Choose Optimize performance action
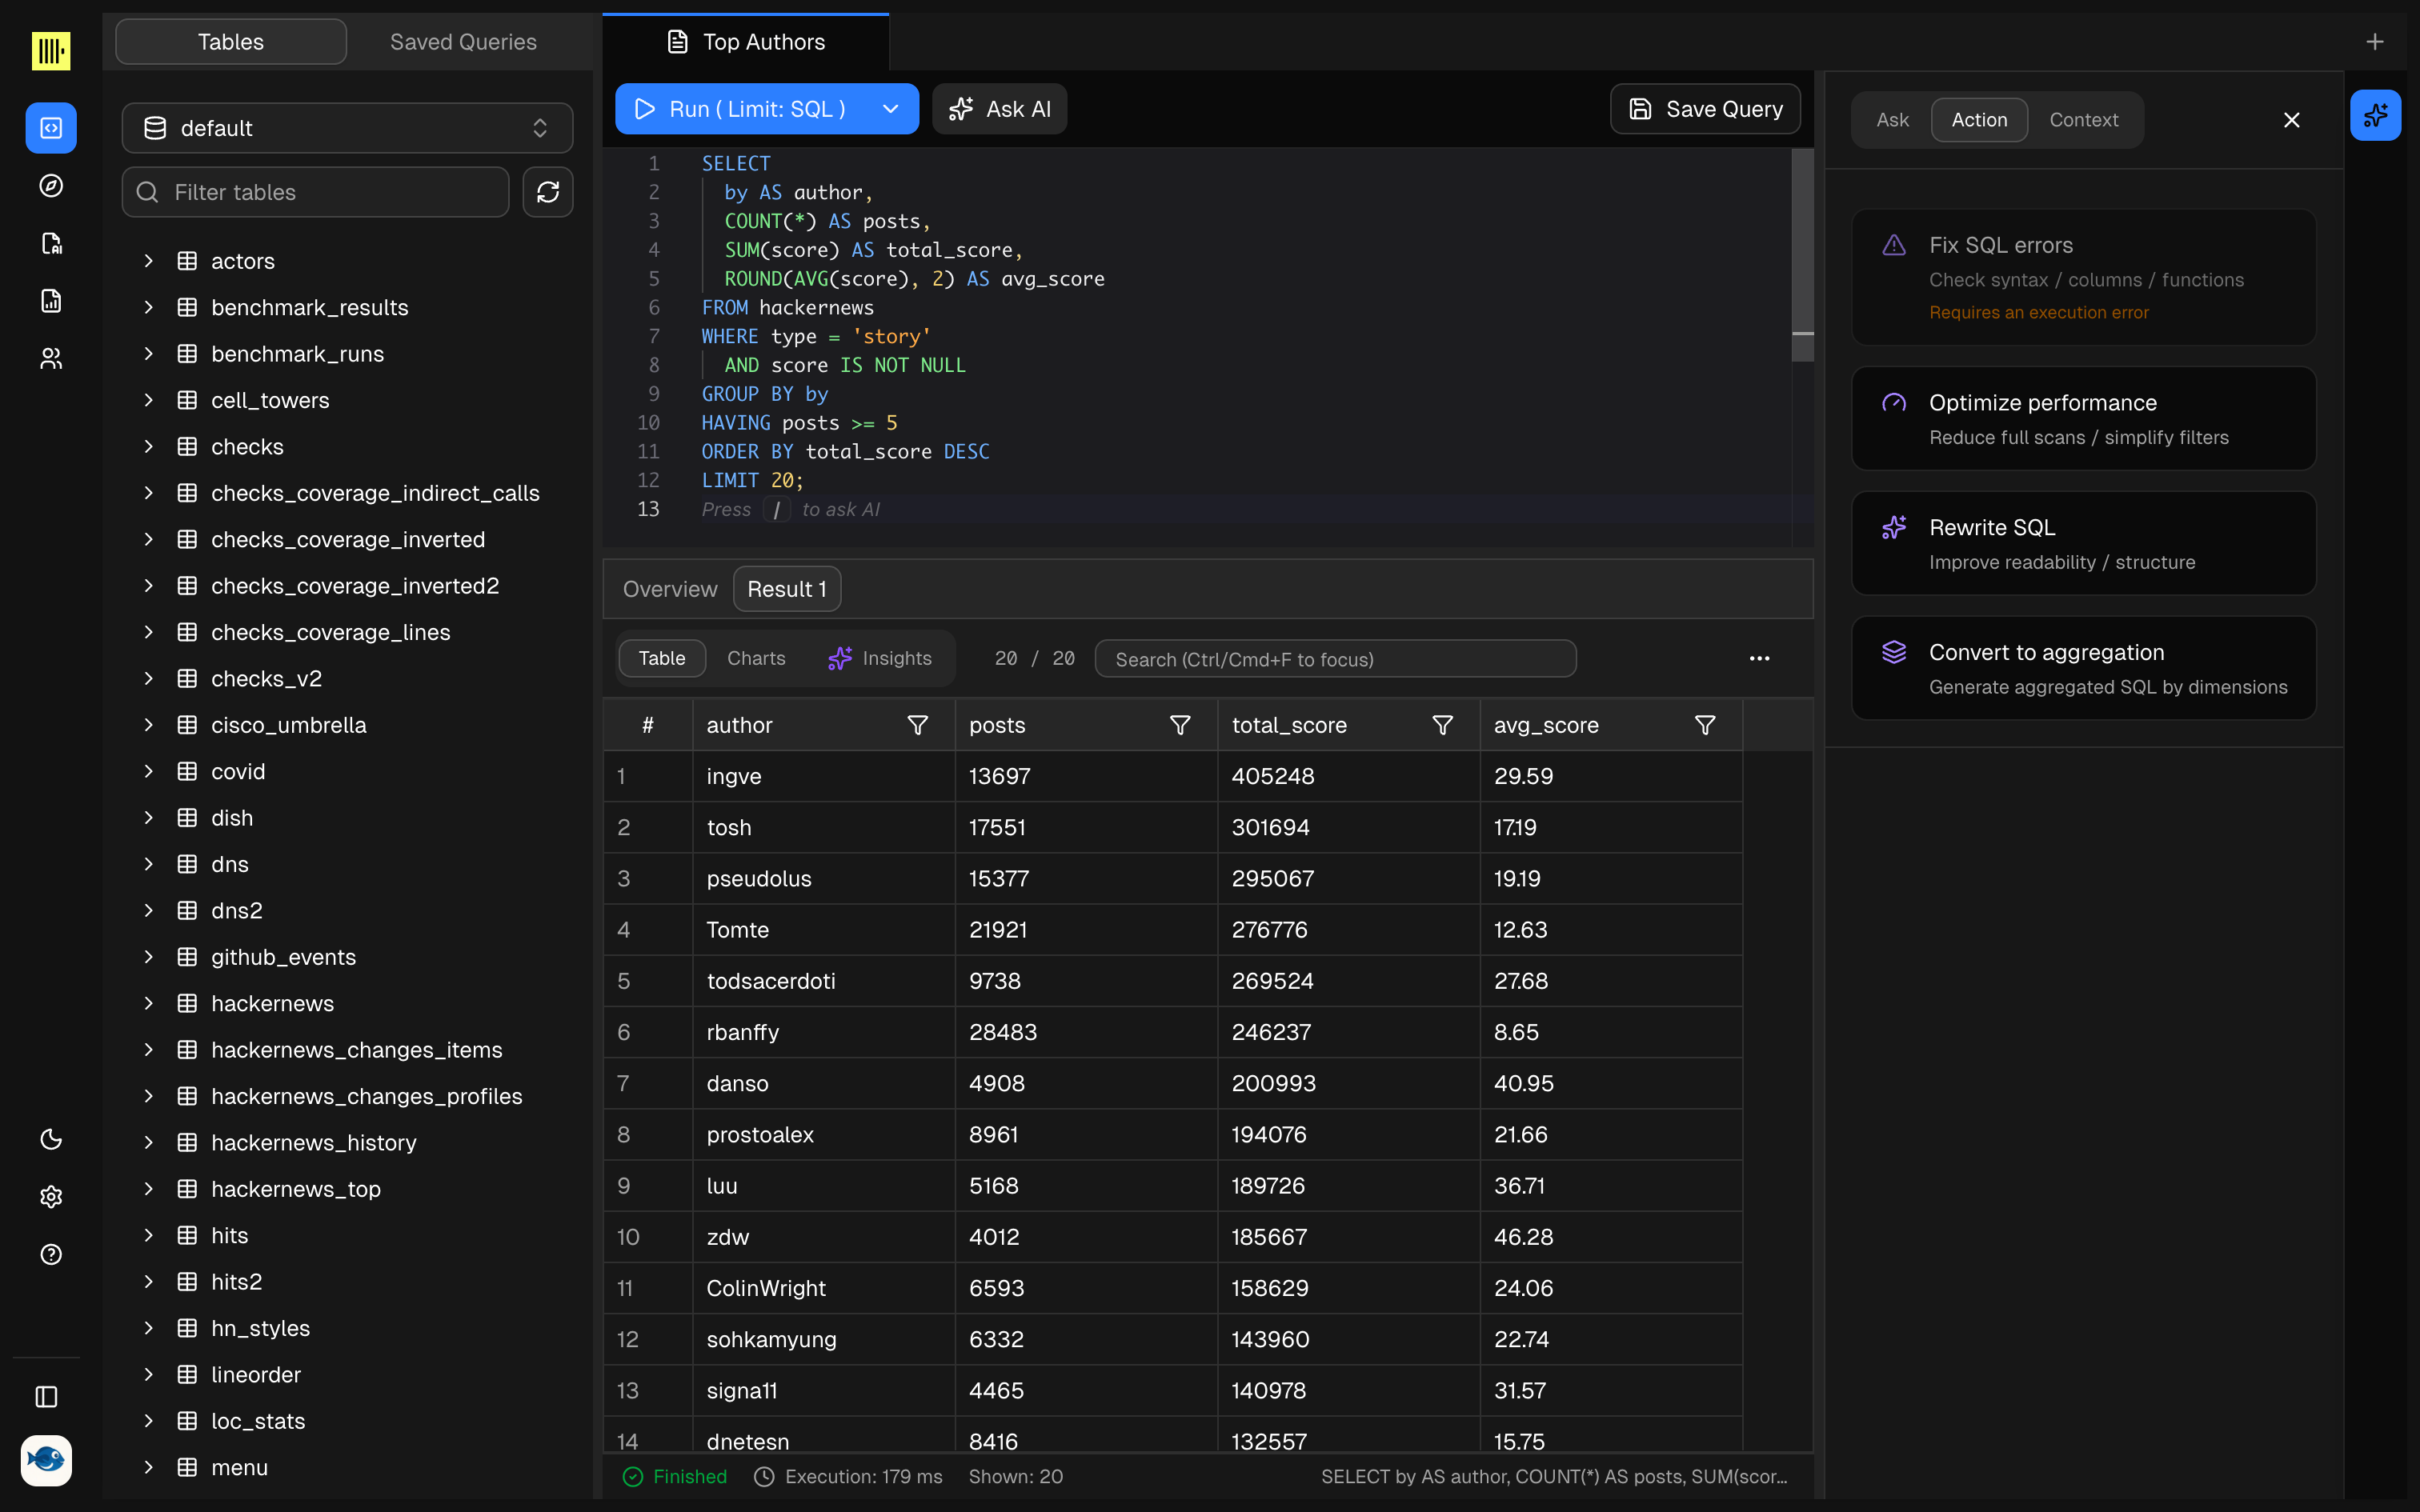2420x1512 pixels. click(x=2084, y=419)
